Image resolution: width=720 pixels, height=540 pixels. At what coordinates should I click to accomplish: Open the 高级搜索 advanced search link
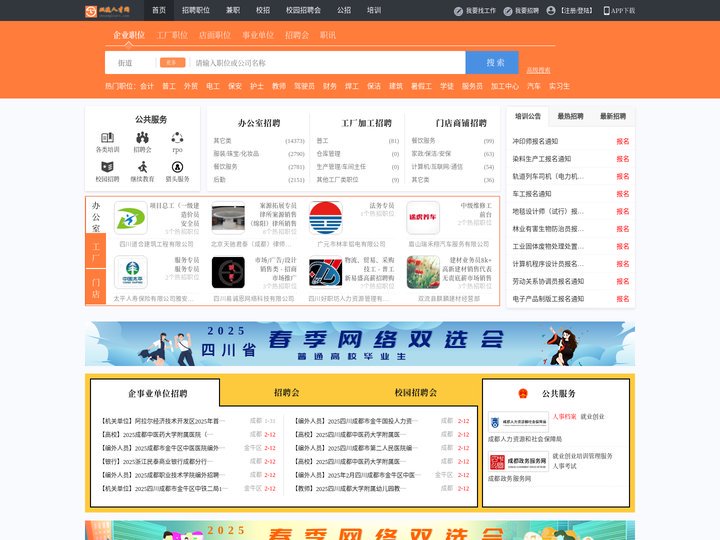(538, 70)
